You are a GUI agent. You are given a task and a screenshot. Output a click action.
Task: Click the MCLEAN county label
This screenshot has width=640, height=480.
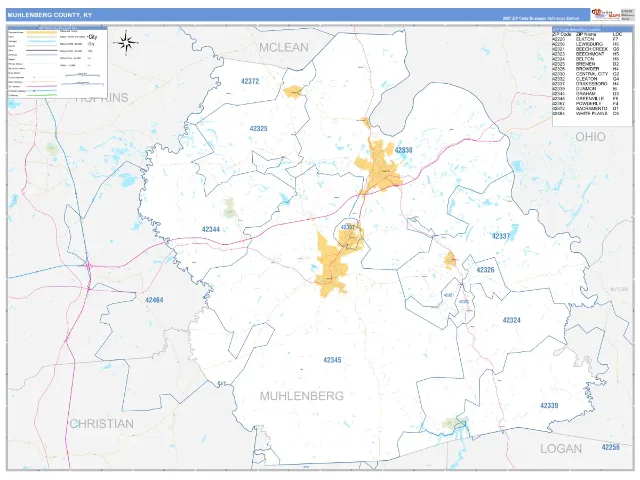[x=284, y=48]
